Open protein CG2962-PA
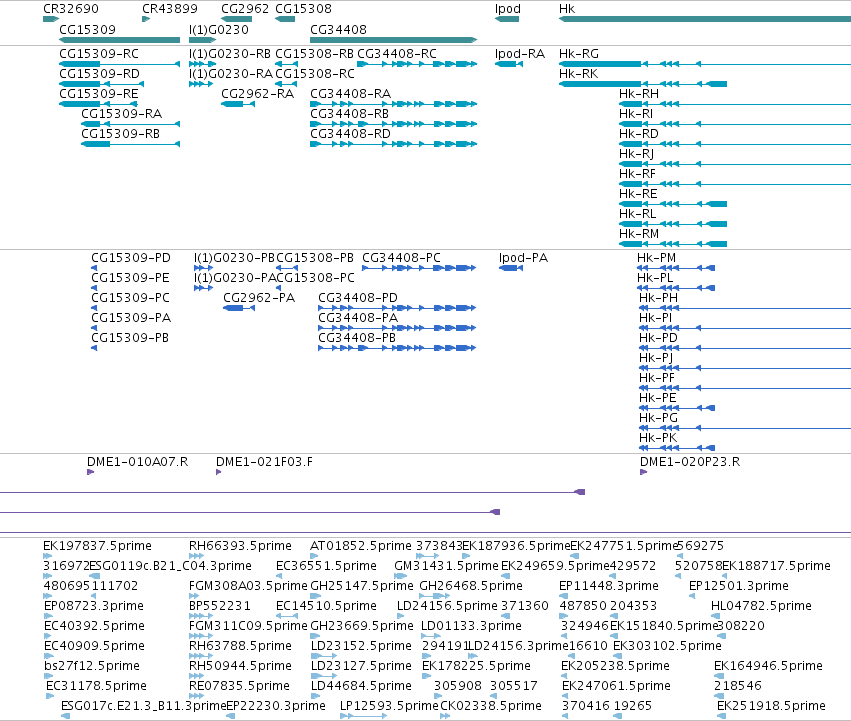Image resolution: width=851 pixels, height=721 pixels. tap(259, 298)
